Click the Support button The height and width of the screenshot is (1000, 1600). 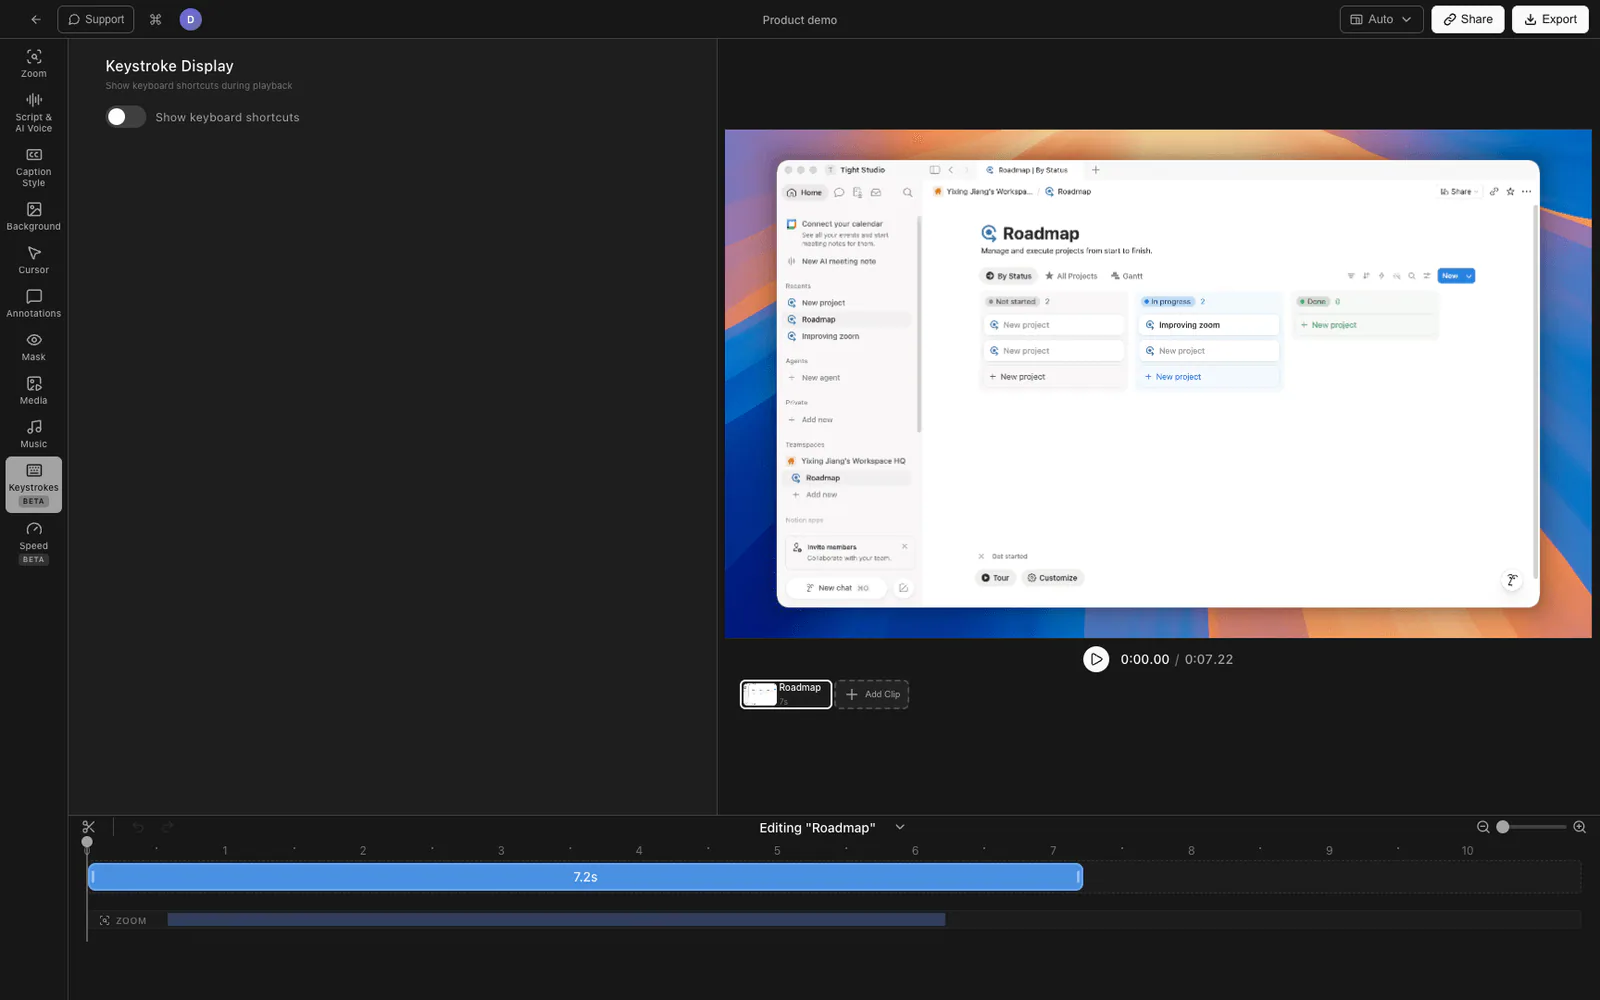pos(96,19)
